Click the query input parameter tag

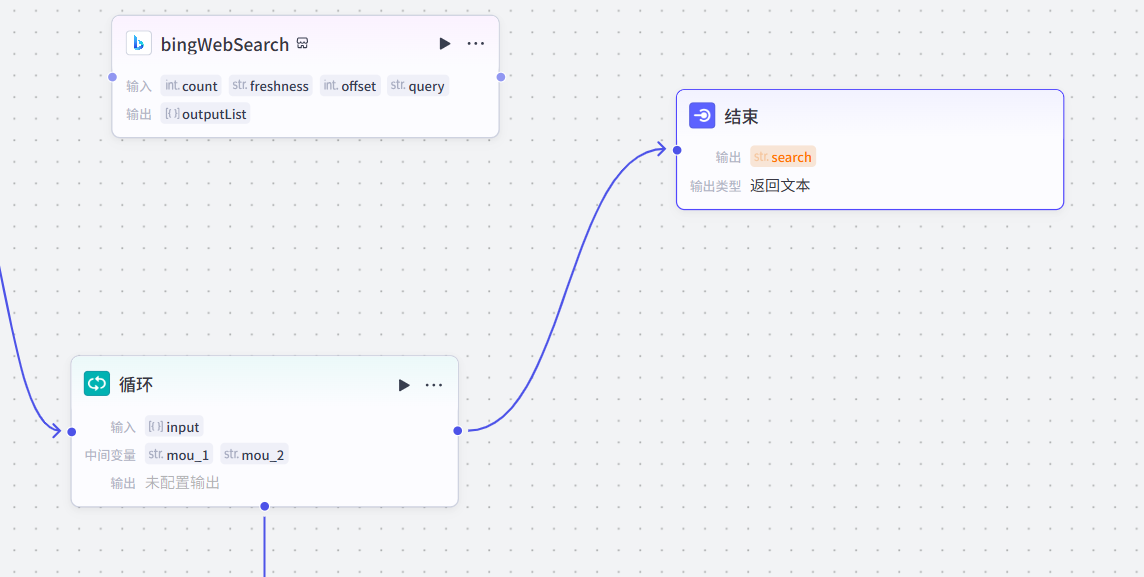coord(418,86)
